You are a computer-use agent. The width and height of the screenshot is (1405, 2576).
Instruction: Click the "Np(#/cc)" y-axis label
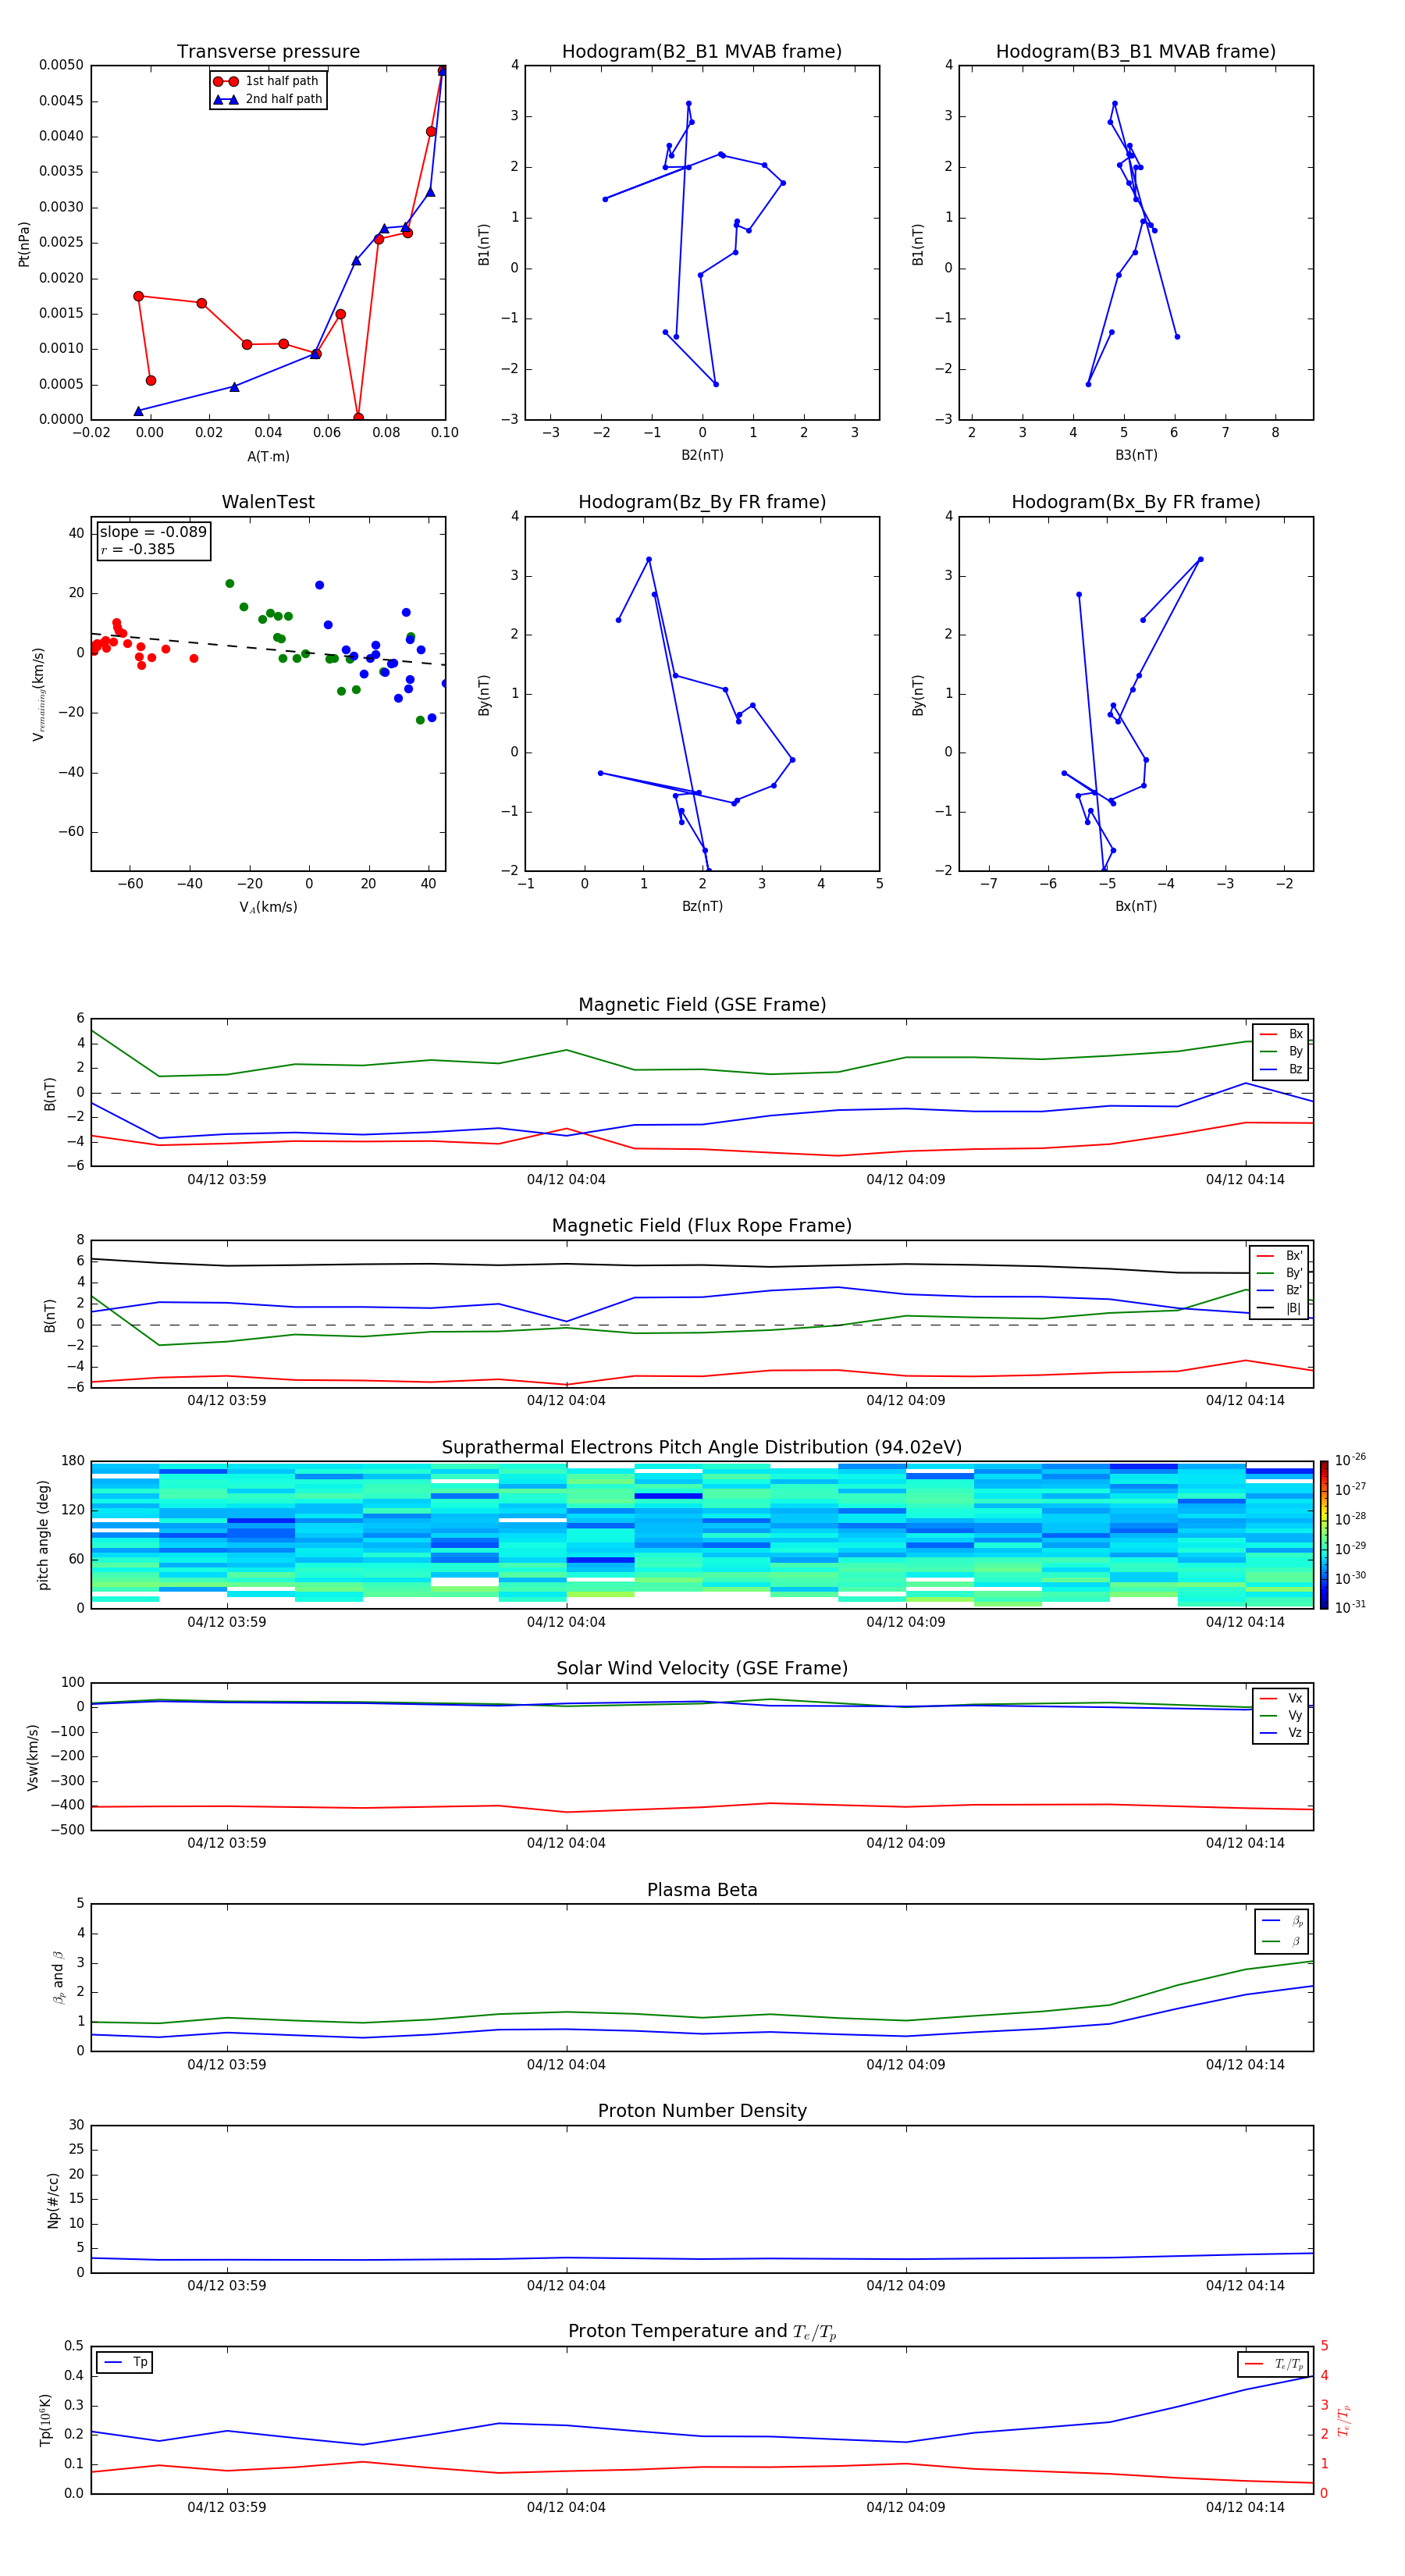[x=53, y=2199]
